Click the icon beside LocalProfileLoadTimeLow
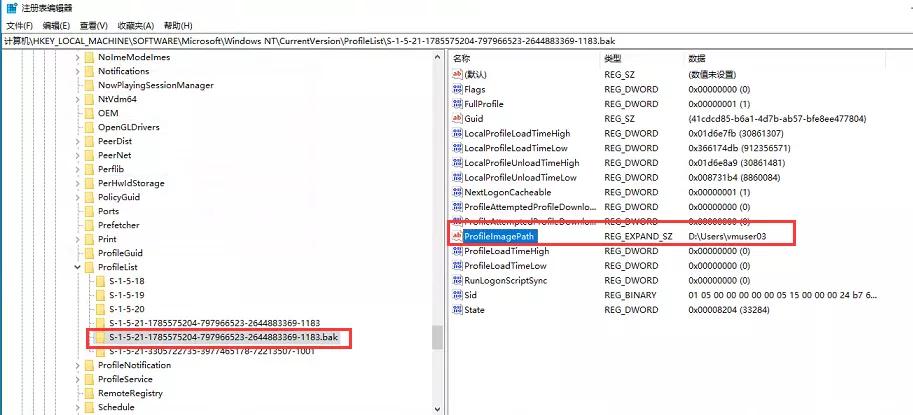Viewport: 913px width, 415px height. [x=457, y=148]
